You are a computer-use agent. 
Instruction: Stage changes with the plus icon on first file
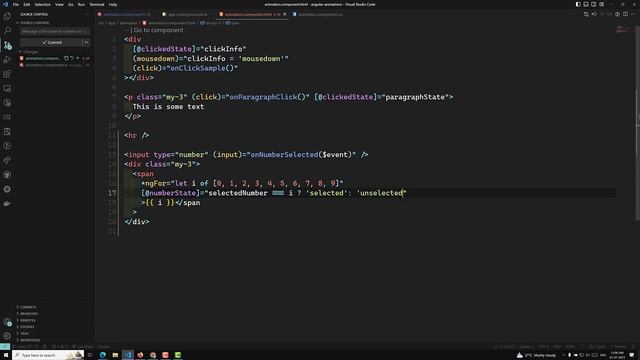[x=78, y=58]
